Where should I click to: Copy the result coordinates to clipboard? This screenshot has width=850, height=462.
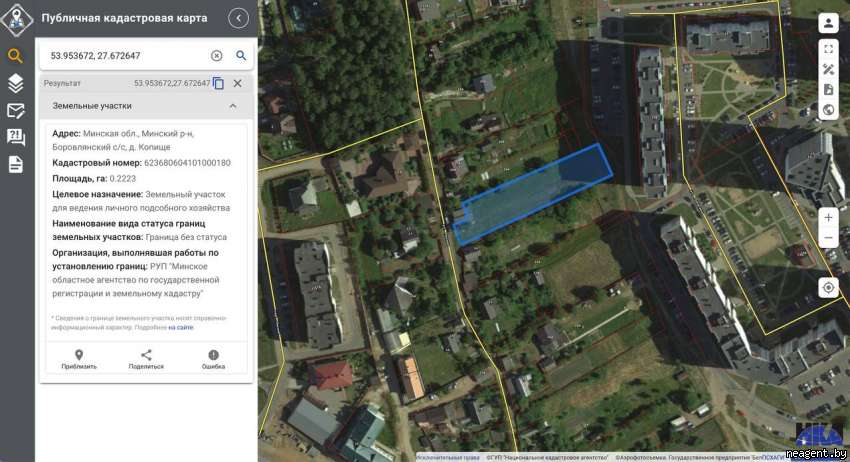[218, 83]
